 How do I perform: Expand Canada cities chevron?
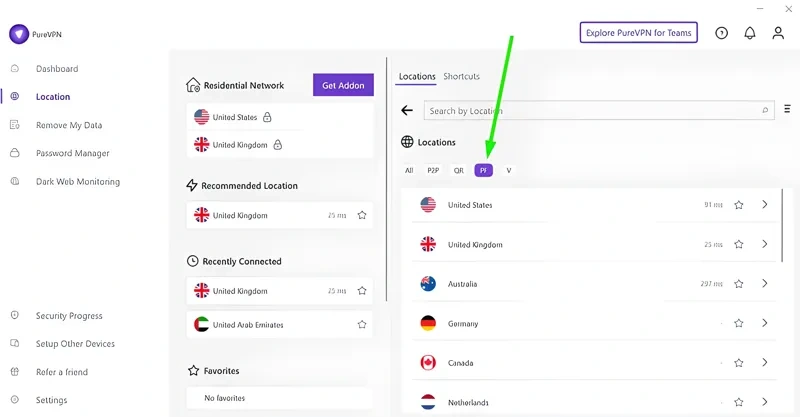(765, 362)
